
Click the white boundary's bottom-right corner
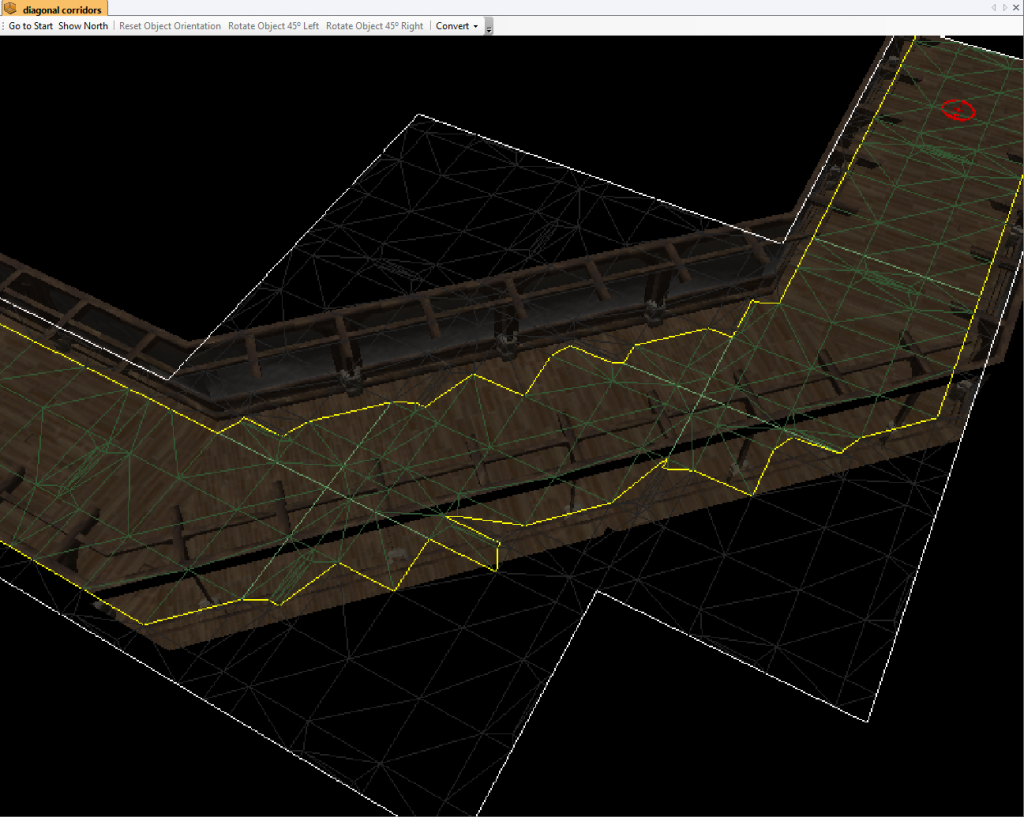[866, 720]
